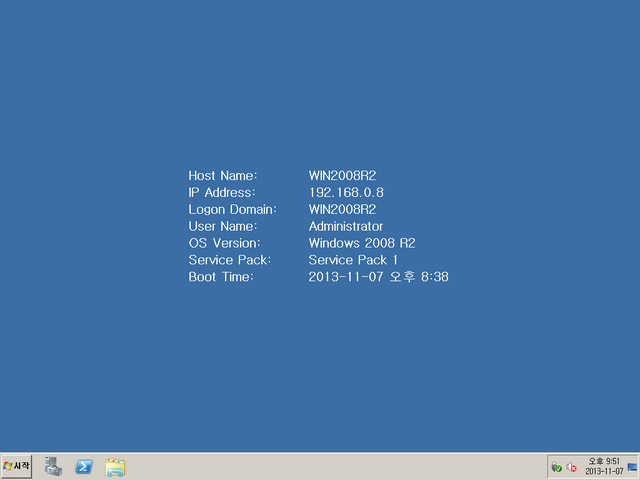
Task: Click the Host Name: label
Action: point(223,176)
